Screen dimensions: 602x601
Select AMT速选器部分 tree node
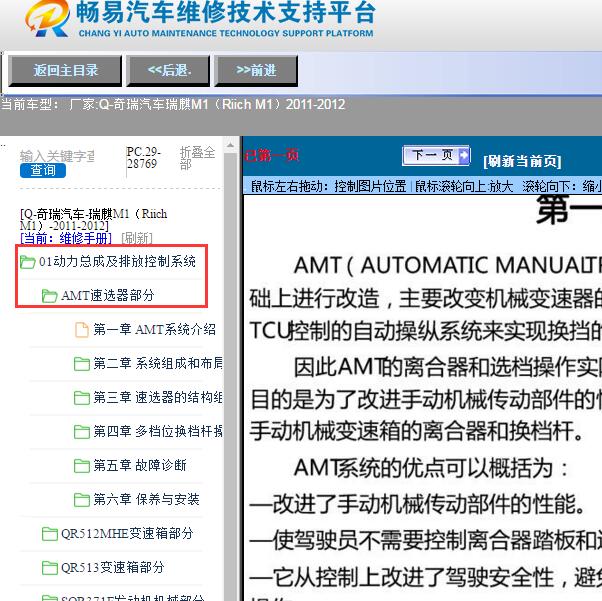point(108,296)
